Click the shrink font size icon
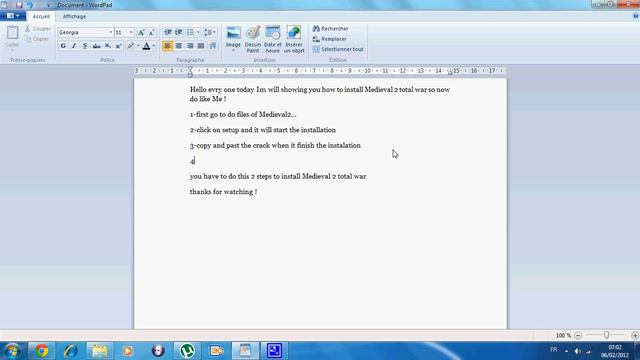The height and width of the screenshot is (360, 640). pos(151,32)
